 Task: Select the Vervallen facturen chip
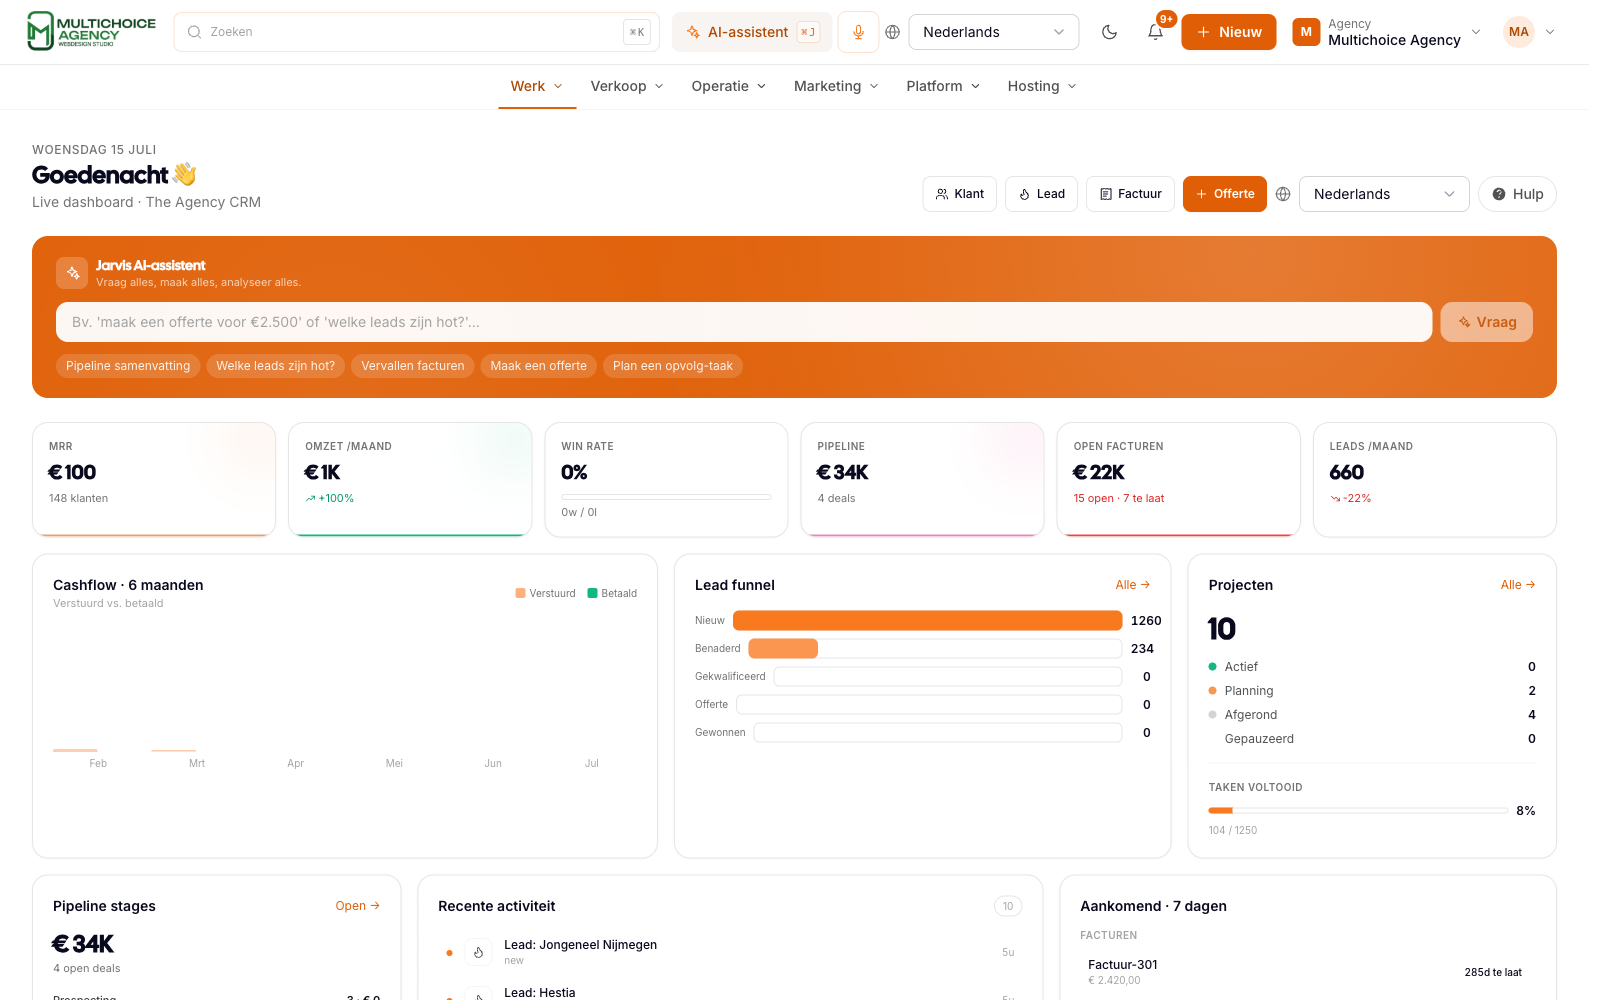(x=413, y=366)
